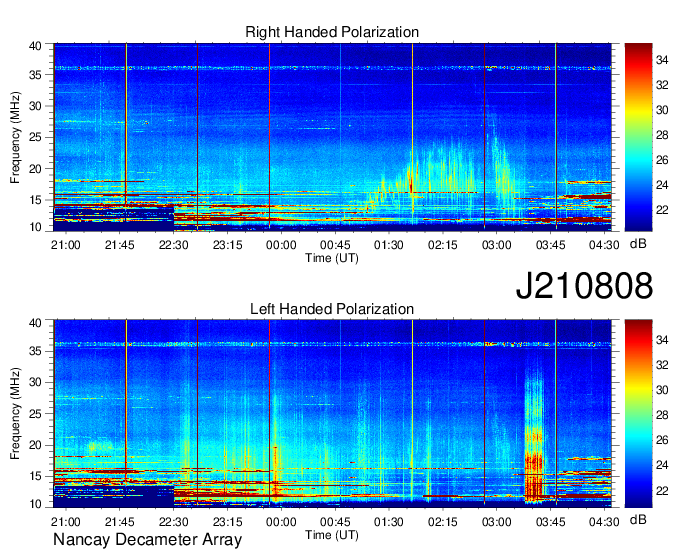Click the "dB" unit under Right Handed colorbar
This screenshot has height=552, width=680.
point(638,244)
